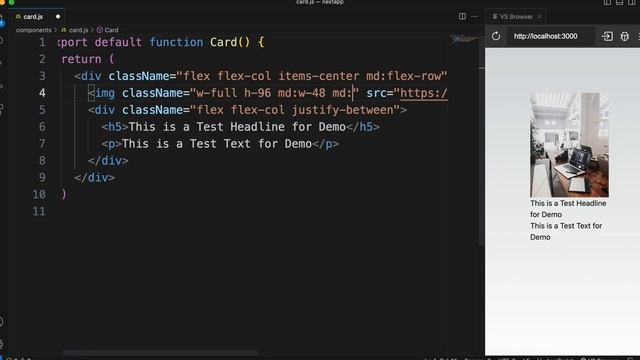The height and width of the screenshot is (360, 640).
Task: Toggle the browser debug bug icon
Action: [624, 36]
